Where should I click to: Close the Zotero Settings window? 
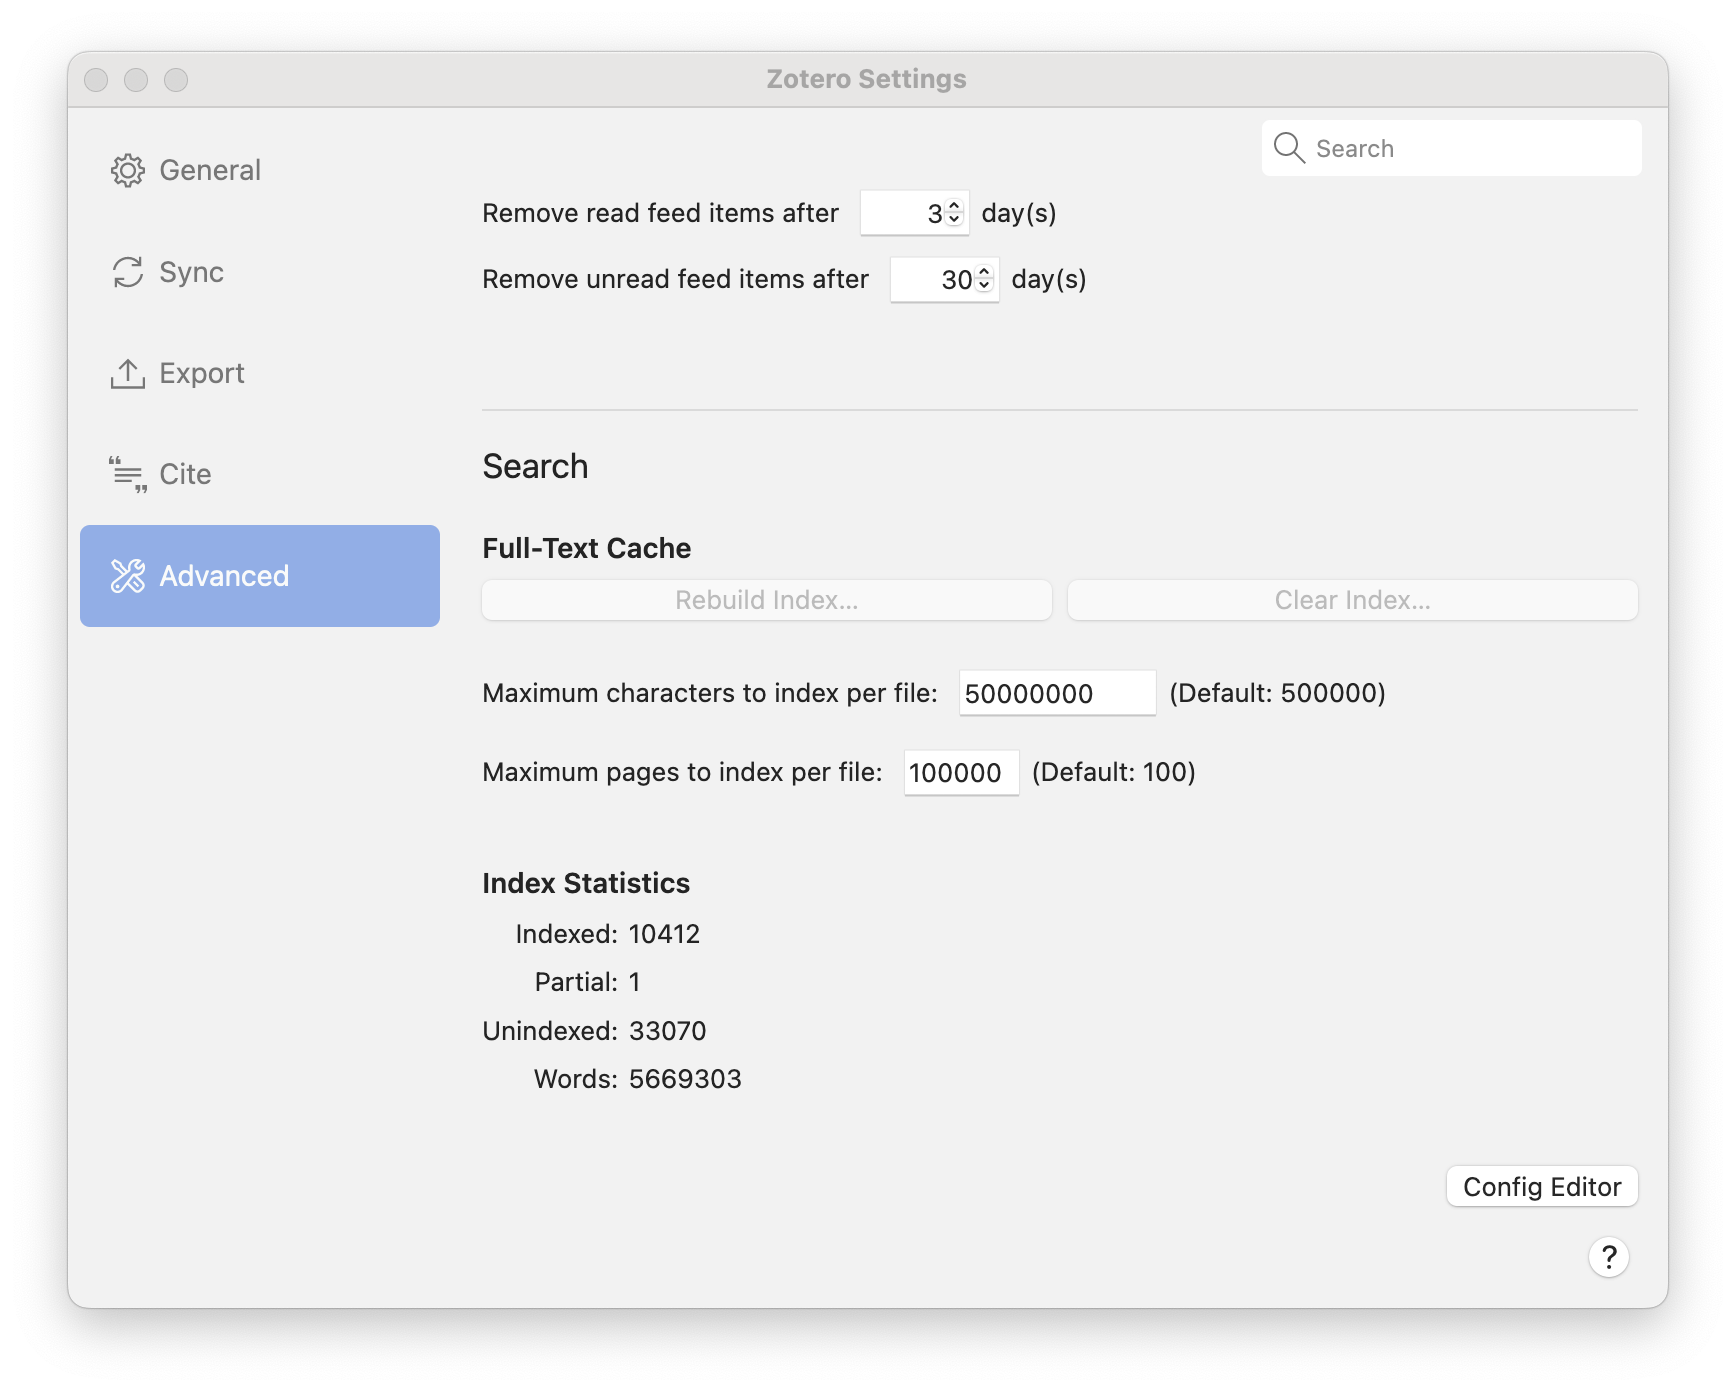(x=96, y=80)
